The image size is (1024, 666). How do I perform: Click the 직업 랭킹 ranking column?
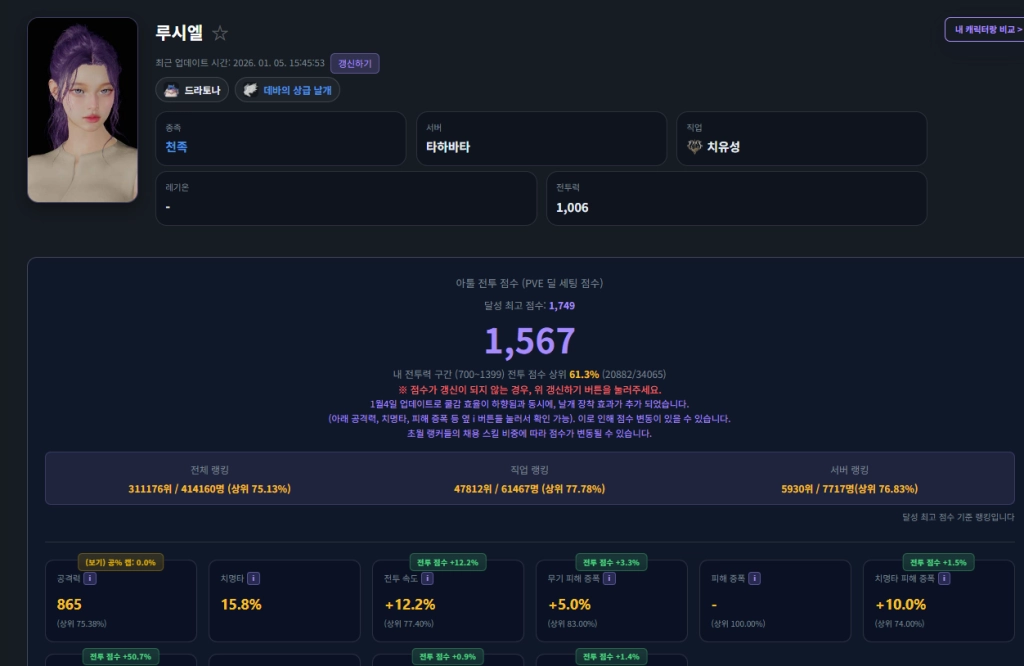529,479
